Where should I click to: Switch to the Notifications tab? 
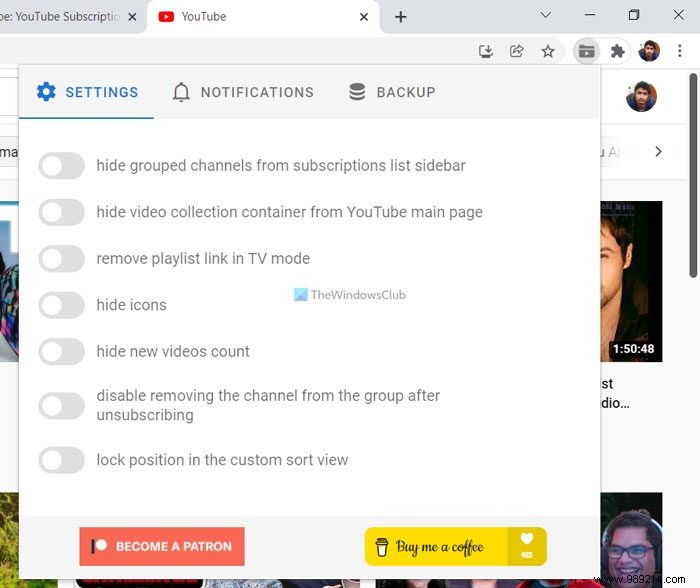pyautogui.click(x=243, y=92)
